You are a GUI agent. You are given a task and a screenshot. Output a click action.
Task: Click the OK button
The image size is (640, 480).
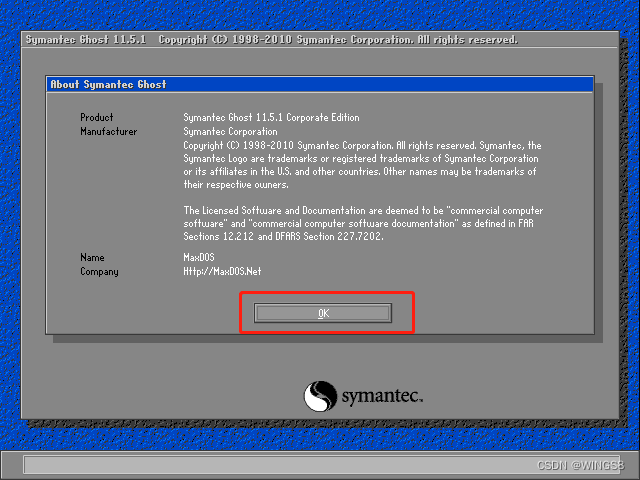point(323,313)
